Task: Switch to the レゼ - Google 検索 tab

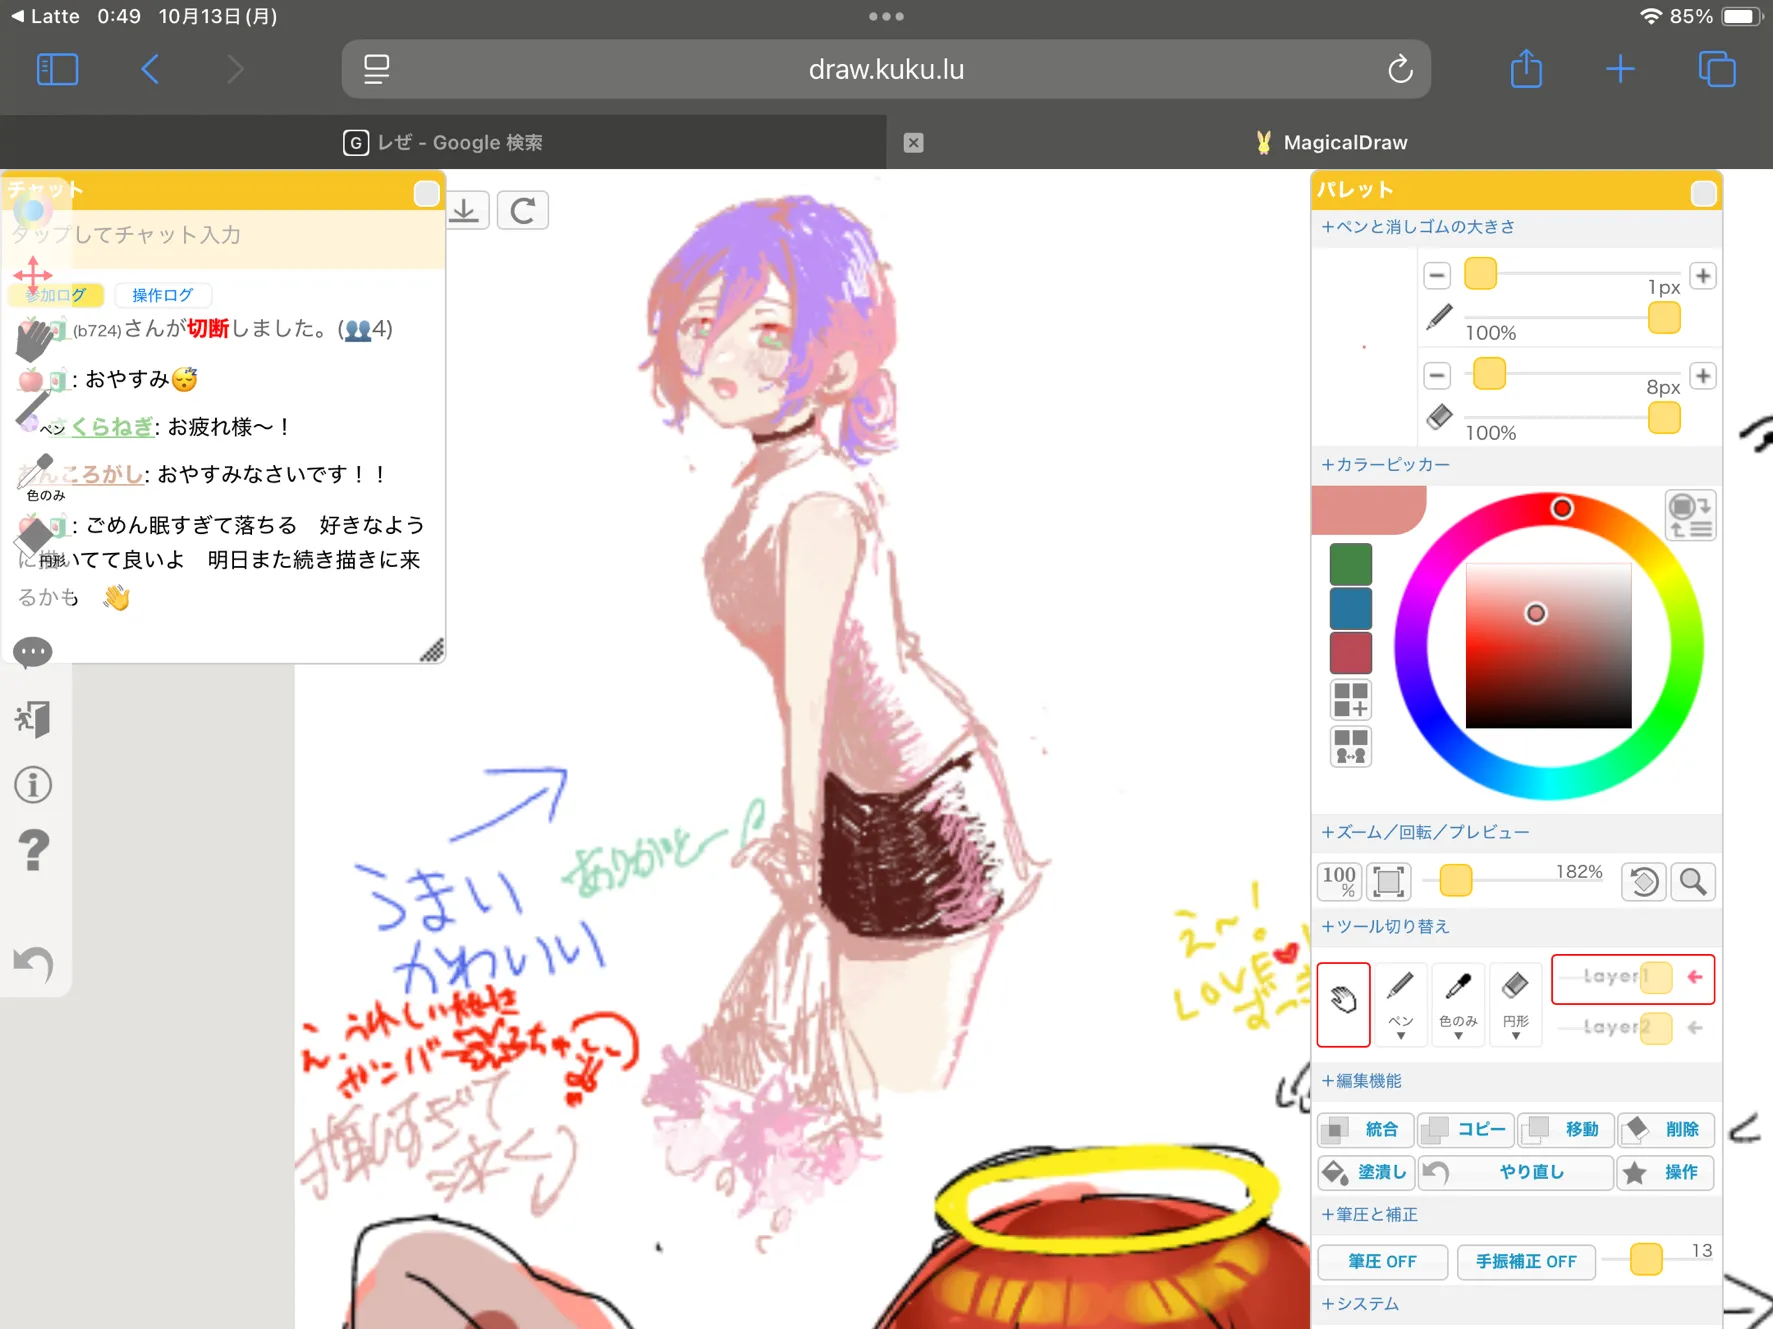Action: pos(443,142)
